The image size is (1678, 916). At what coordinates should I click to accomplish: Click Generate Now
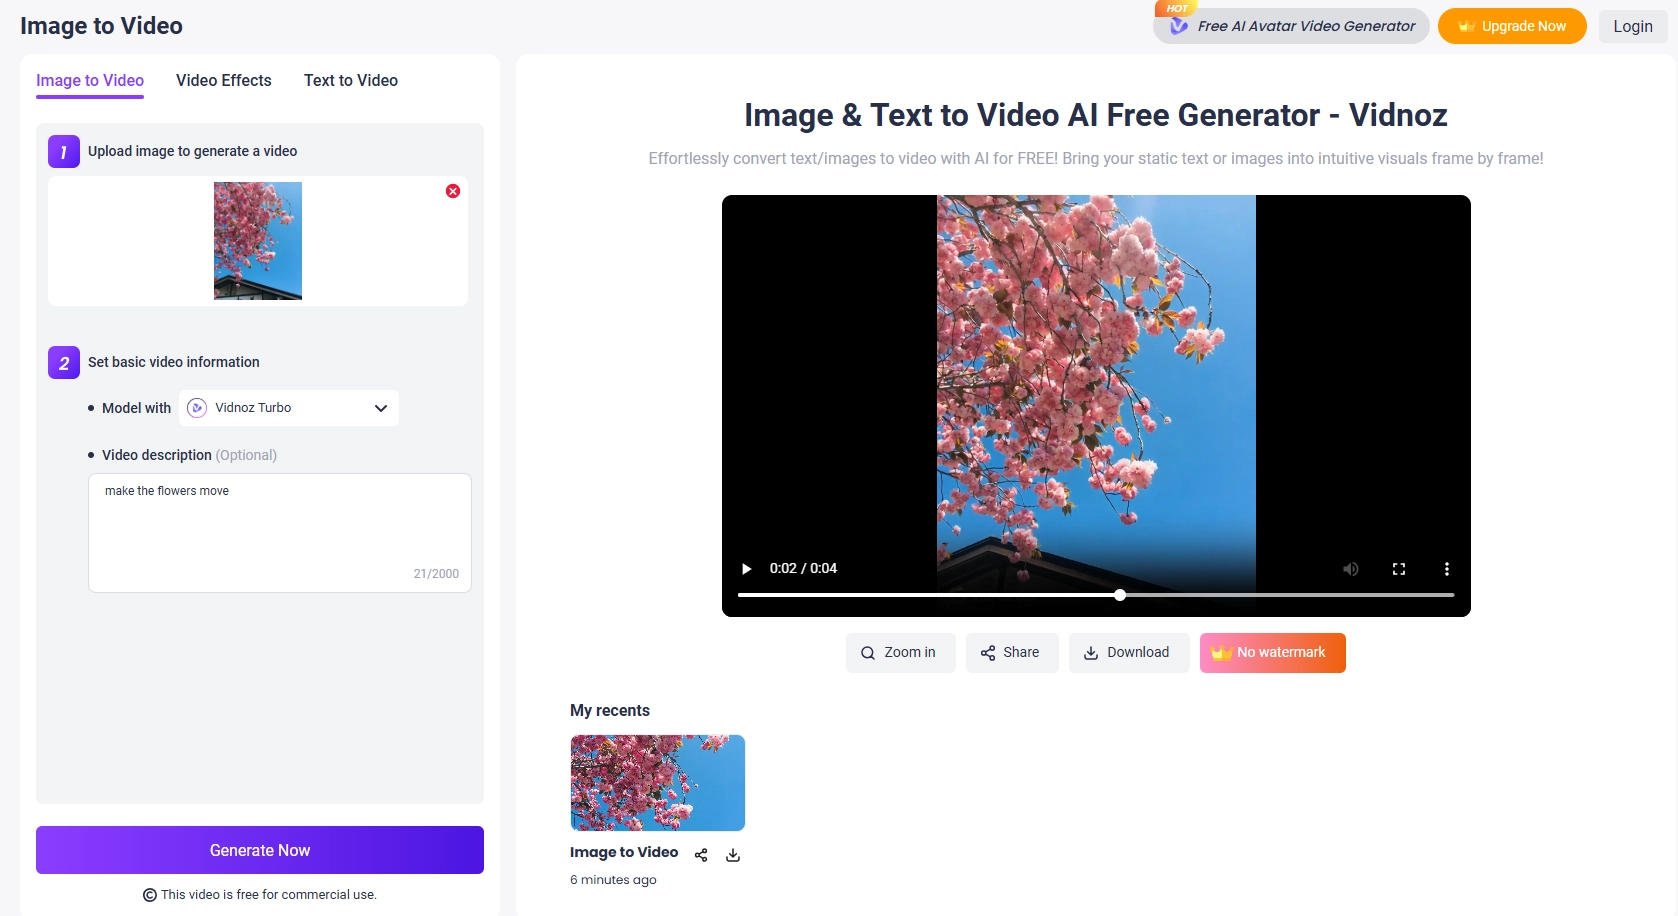click(x=259, y=849)
